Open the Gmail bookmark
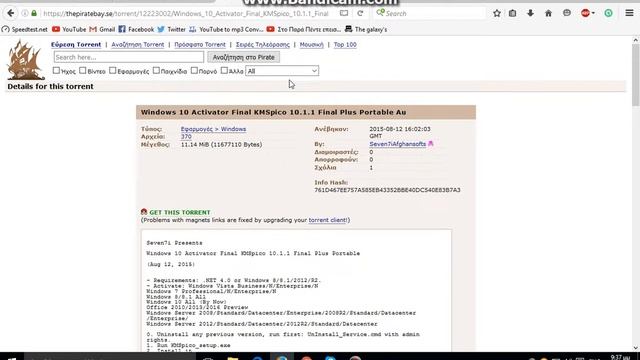Screen dimensions: 640x360 click(x=102, y=29)
